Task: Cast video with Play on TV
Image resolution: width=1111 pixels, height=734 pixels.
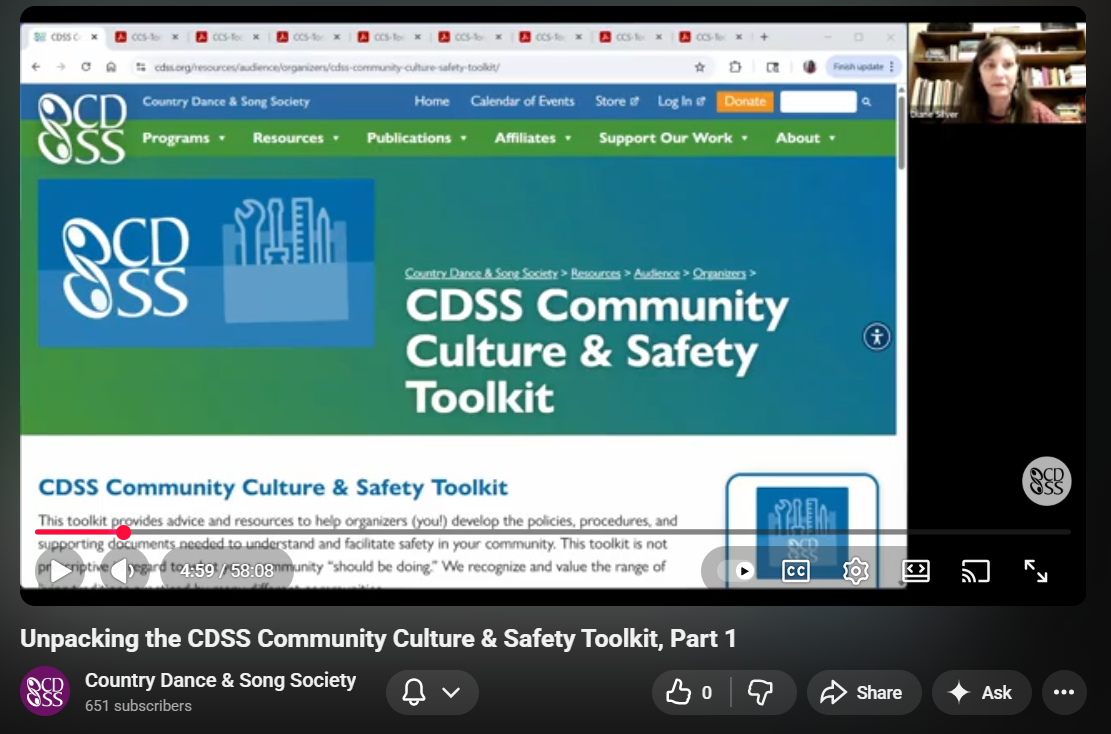Action: point(975,571)
